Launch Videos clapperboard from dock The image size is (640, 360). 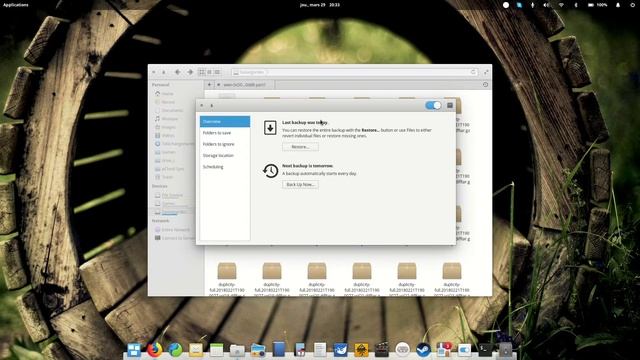pos(382,350)
